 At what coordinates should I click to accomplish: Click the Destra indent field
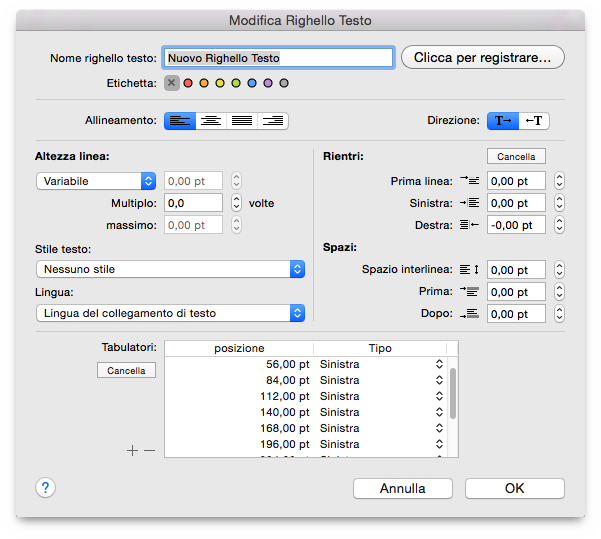(x=516, y=225)
